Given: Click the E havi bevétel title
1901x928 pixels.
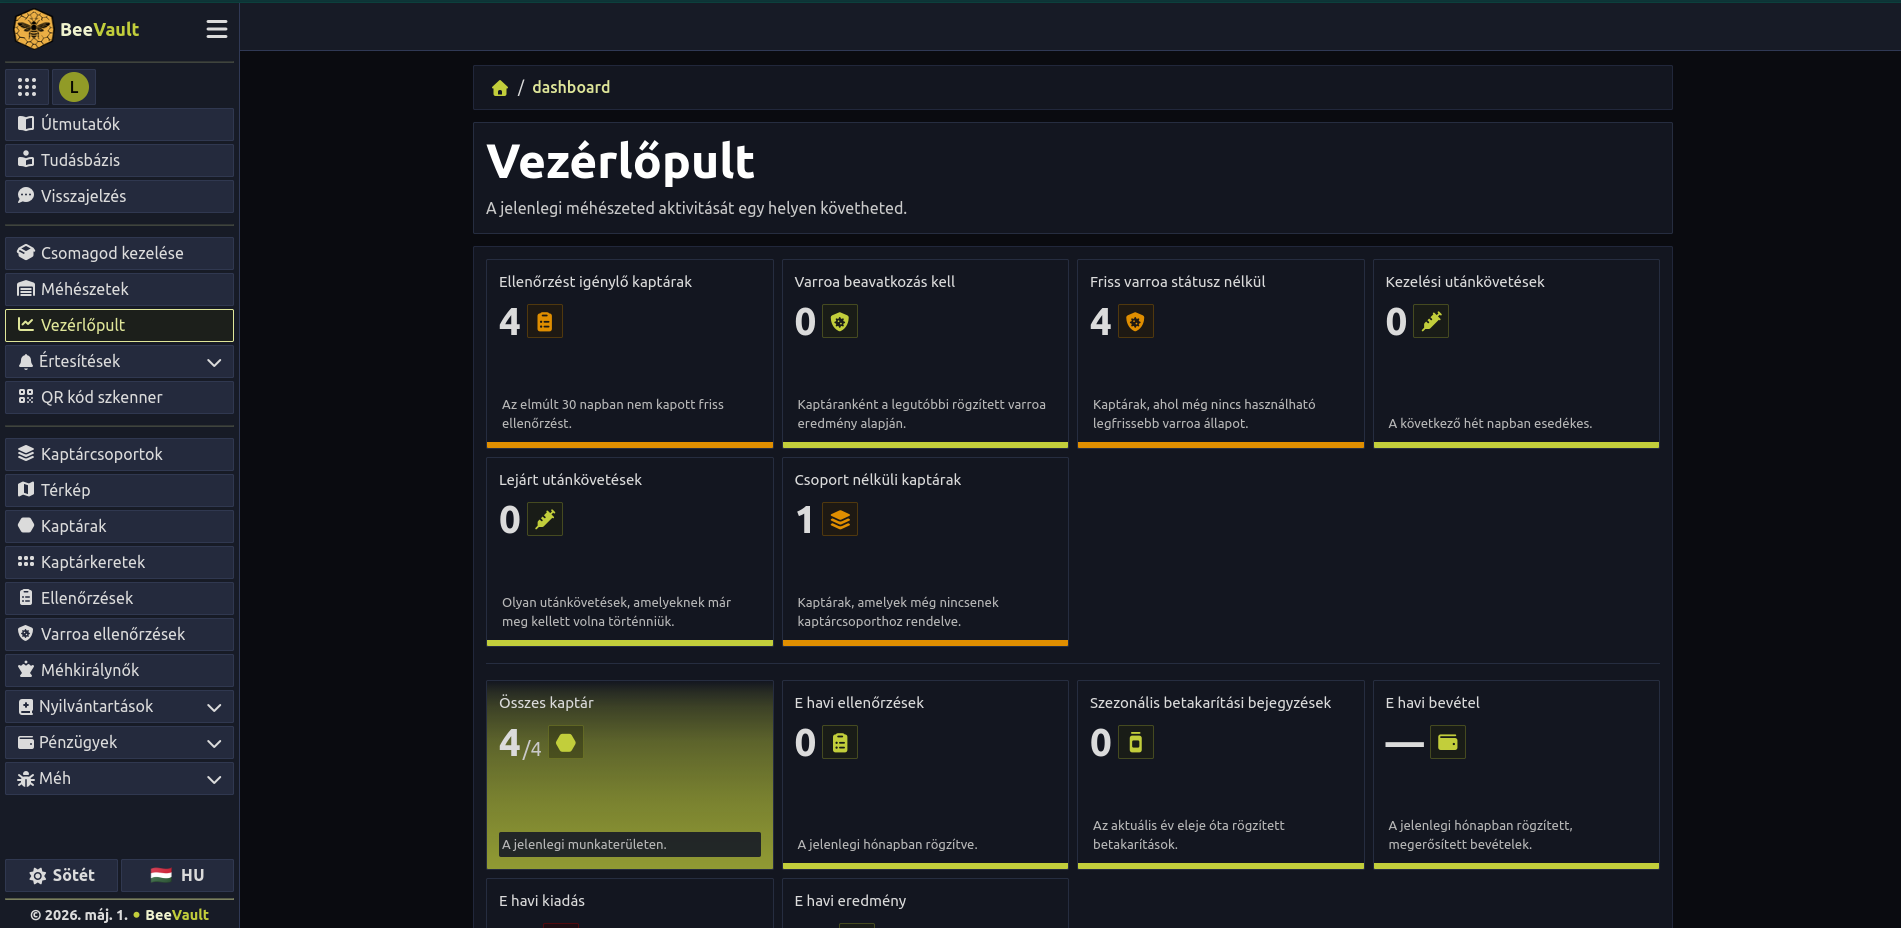Looking at the screenshot, I should point(1433,703).
